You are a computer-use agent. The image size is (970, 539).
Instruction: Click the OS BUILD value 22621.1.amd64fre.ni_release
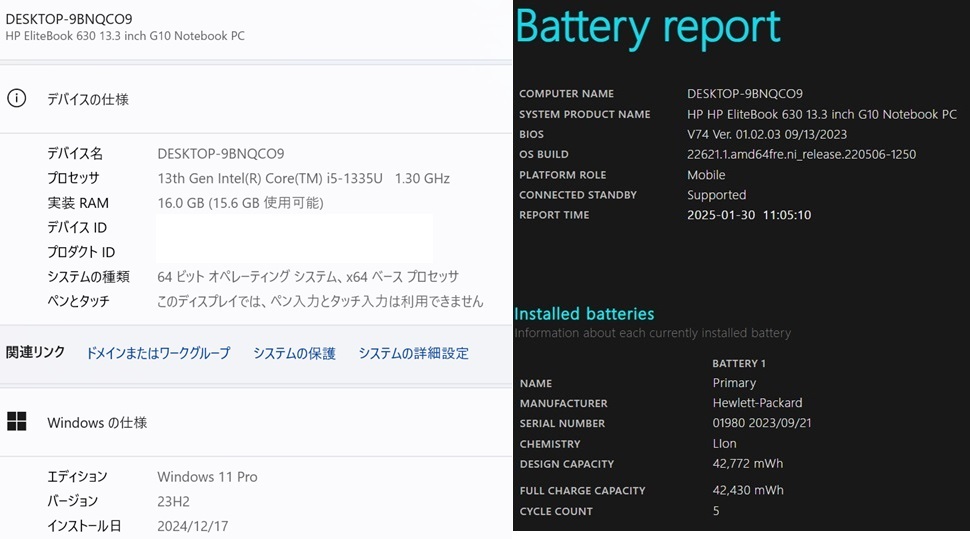point(801,154)
